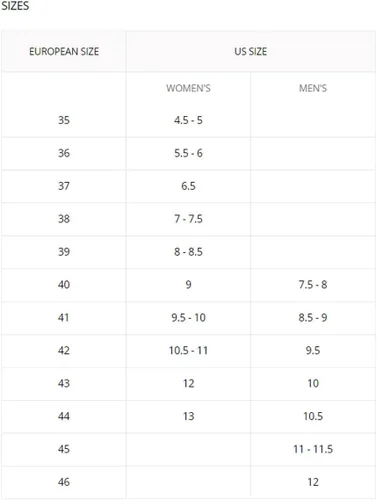Select women's size 10.5 - 11 cell
This screenshot has width=377, height=500.
(x=188, y=351)
